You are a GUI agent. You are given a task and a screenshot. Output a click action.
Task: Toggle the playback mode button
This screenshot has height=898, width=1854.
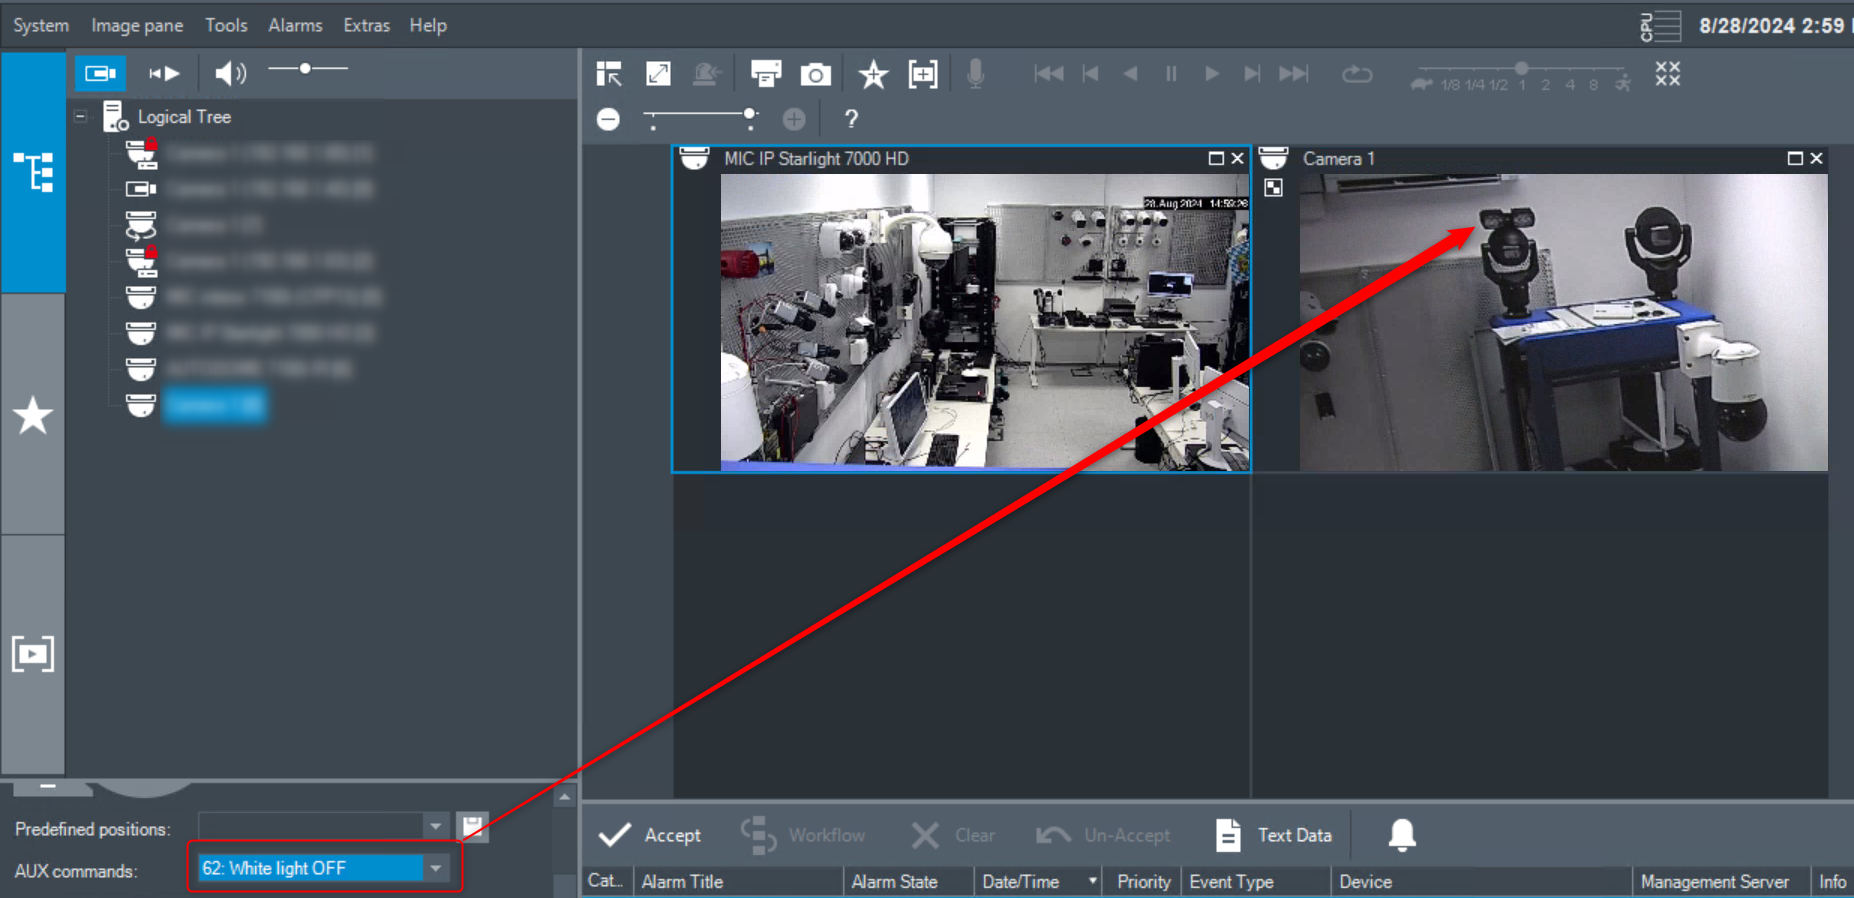click(x=164, y=73)
